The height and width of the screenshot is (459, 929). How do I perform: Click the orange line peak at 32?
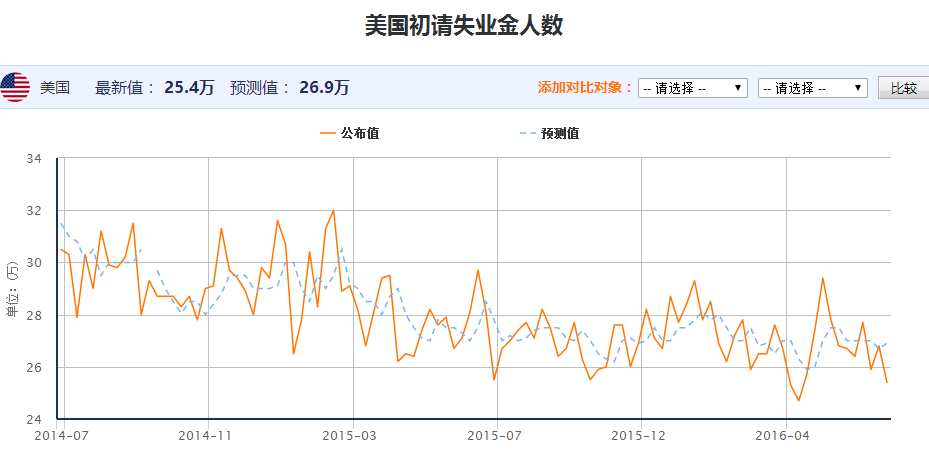tap(334, 210)
